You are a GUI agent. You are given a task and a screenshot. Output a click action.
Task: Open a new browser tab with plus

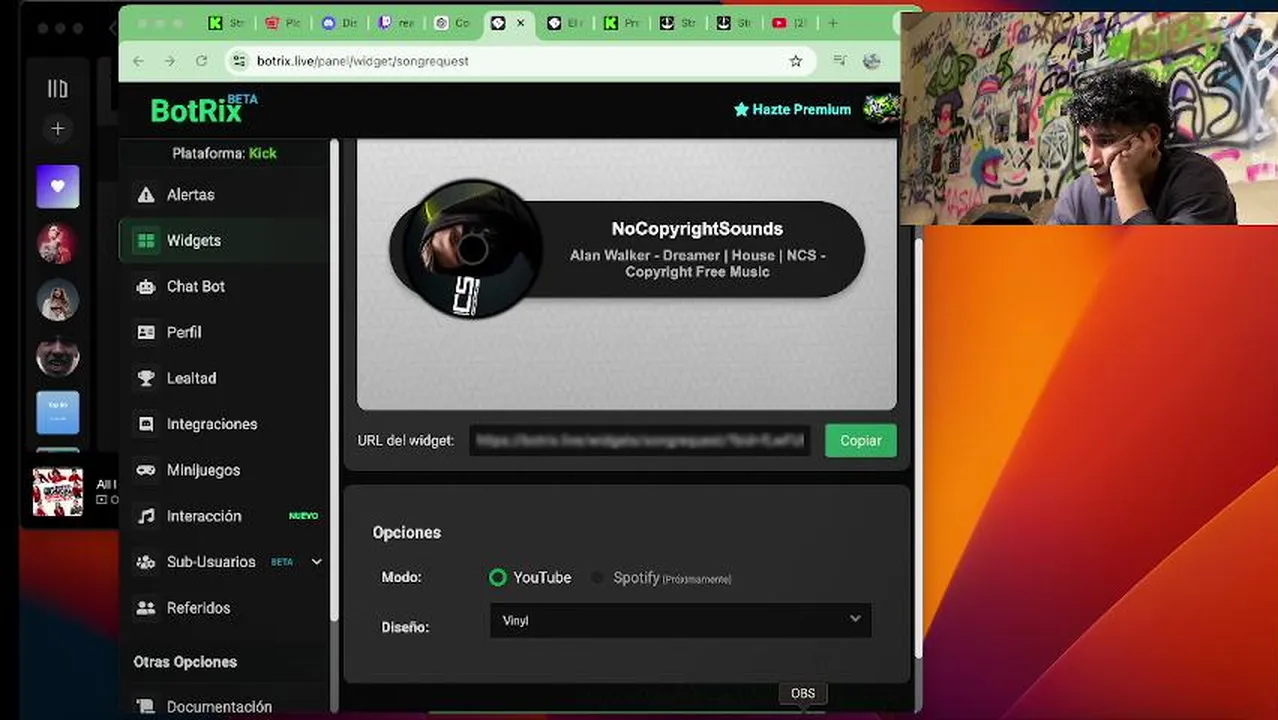point(833,23)
